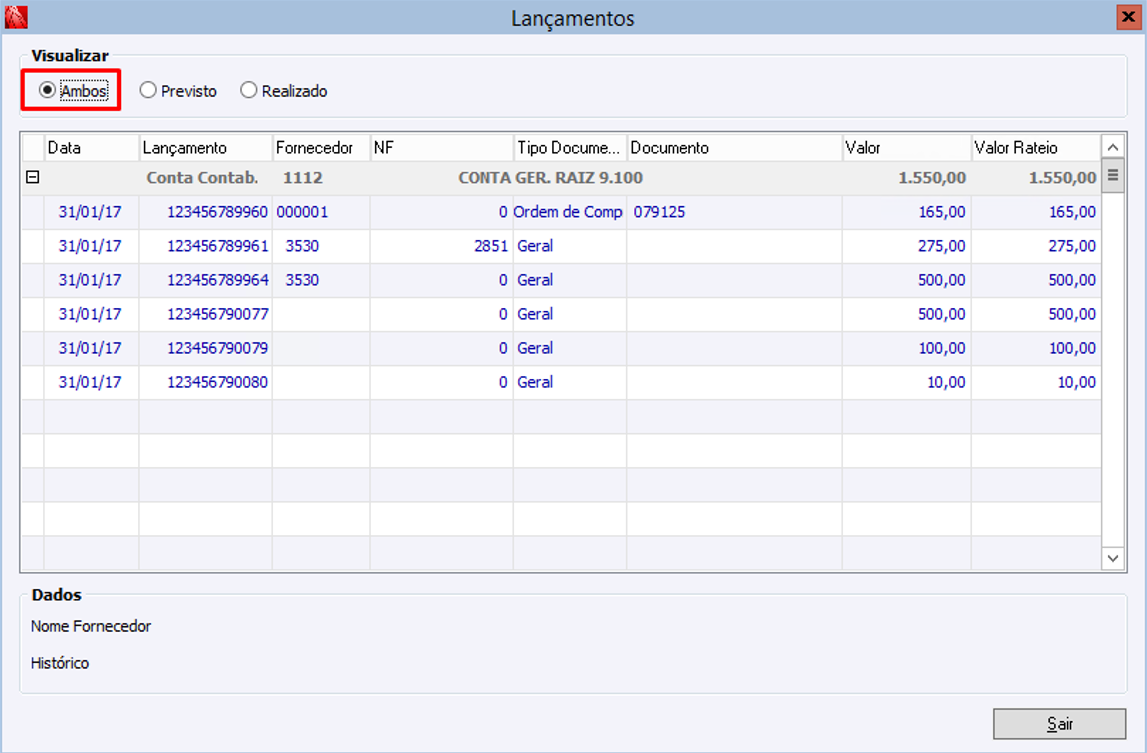The height and width of the screenshot is (753, 1147).
Task: Click the Lançamento column header
Action: [x=206, y=148]
